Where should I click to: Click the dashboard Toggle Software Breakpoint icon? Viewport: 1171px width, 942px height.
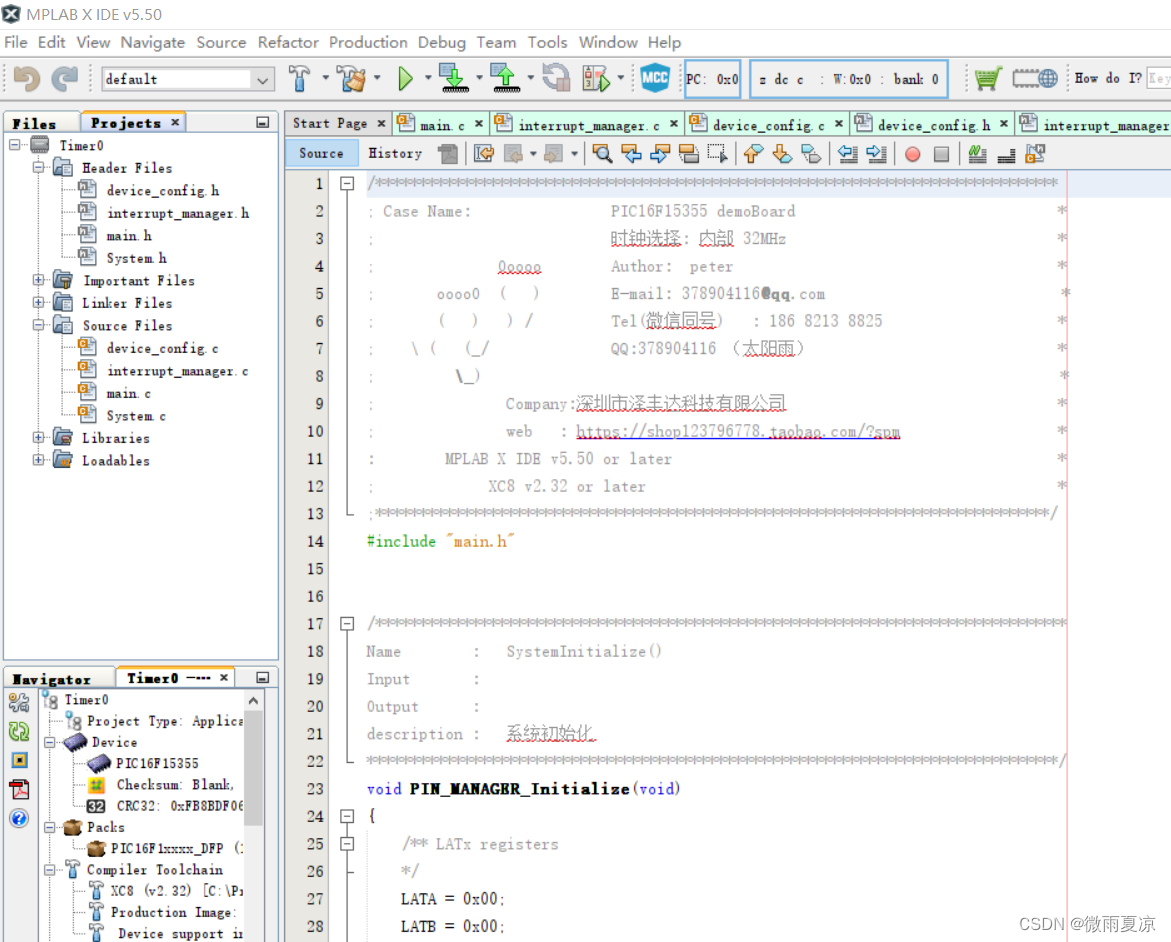[19, 760]
